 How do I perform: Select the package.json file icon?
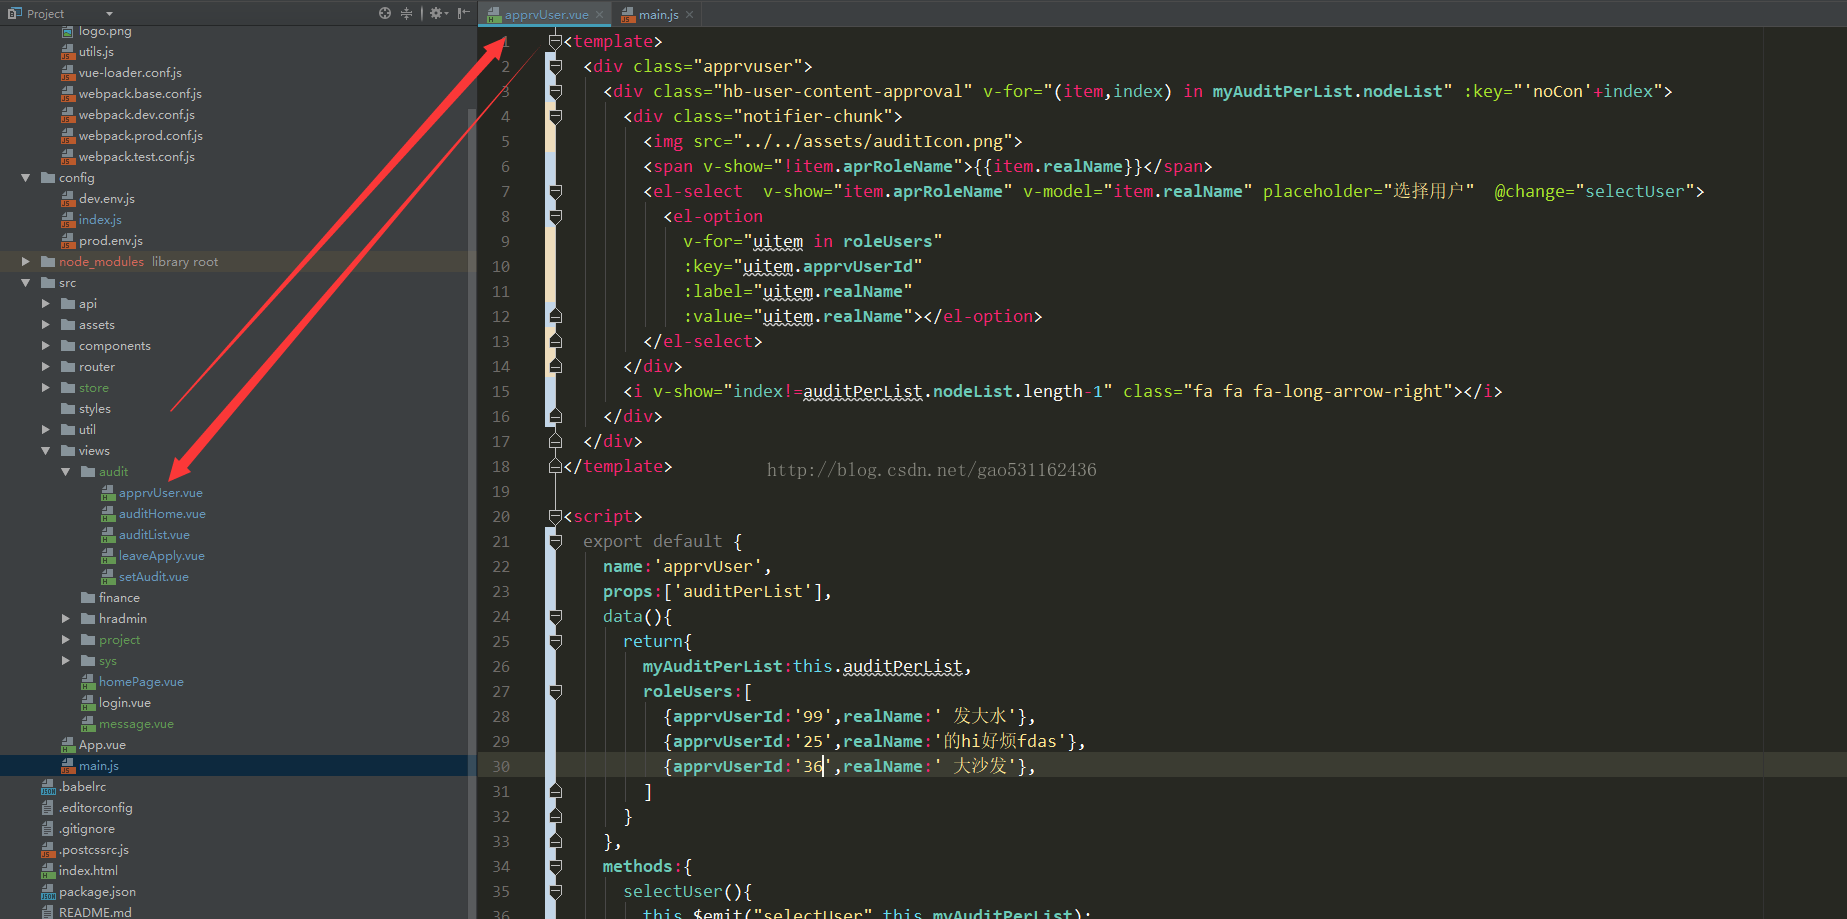pyautogui.click(x=48, y=892)
